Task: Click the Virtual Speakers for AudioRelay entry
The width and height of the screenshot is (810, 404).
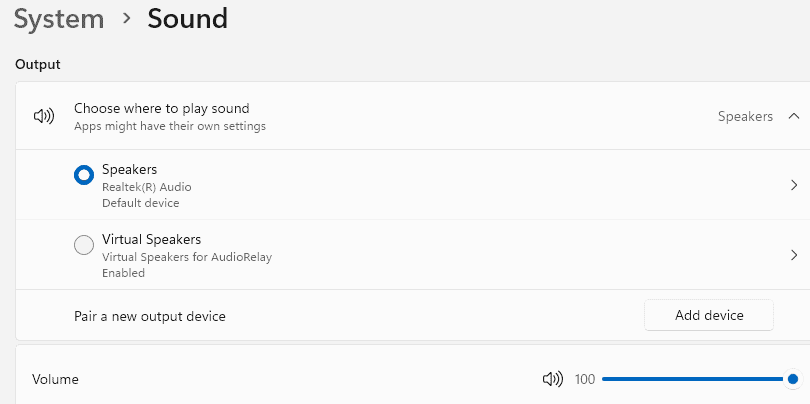Action: click(186, 256)
